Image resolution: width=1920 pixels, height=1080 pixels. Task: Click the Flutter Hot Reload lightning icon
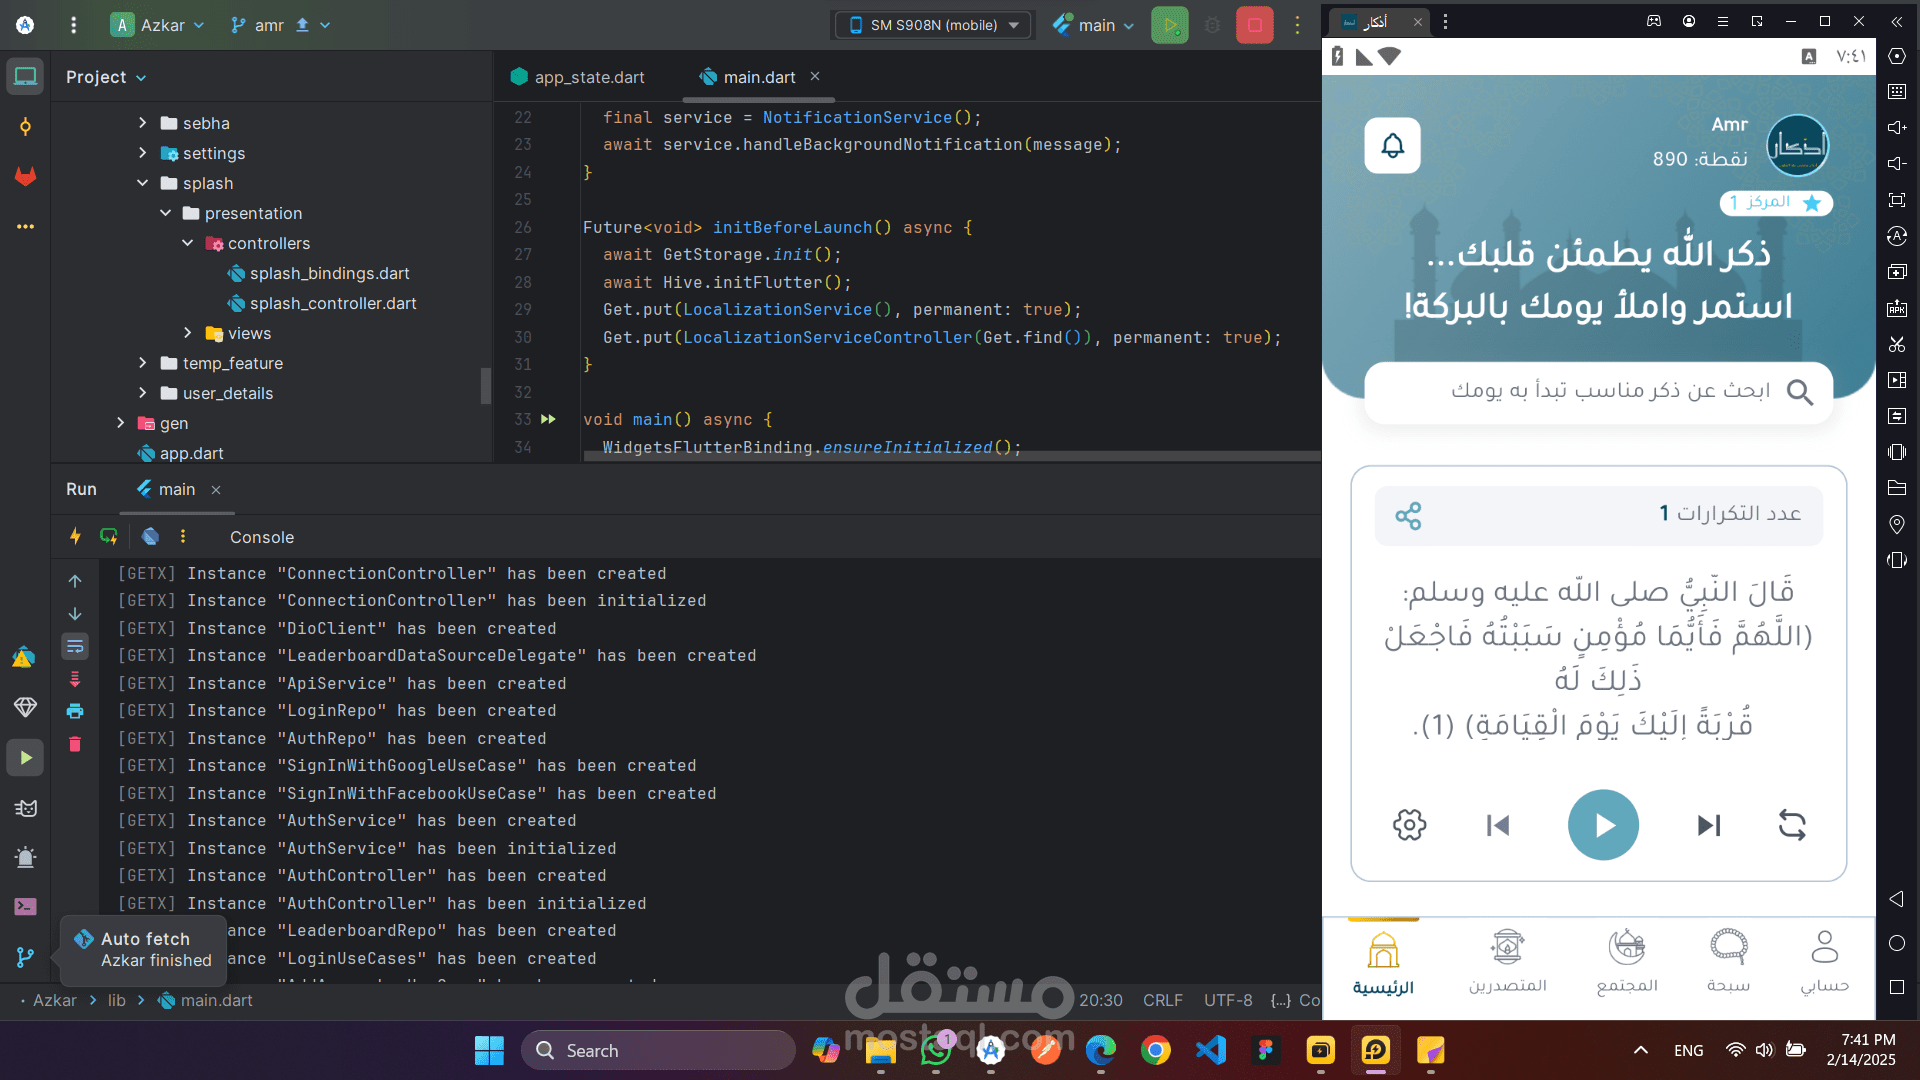pyautogui.click(x=75, y=537)
